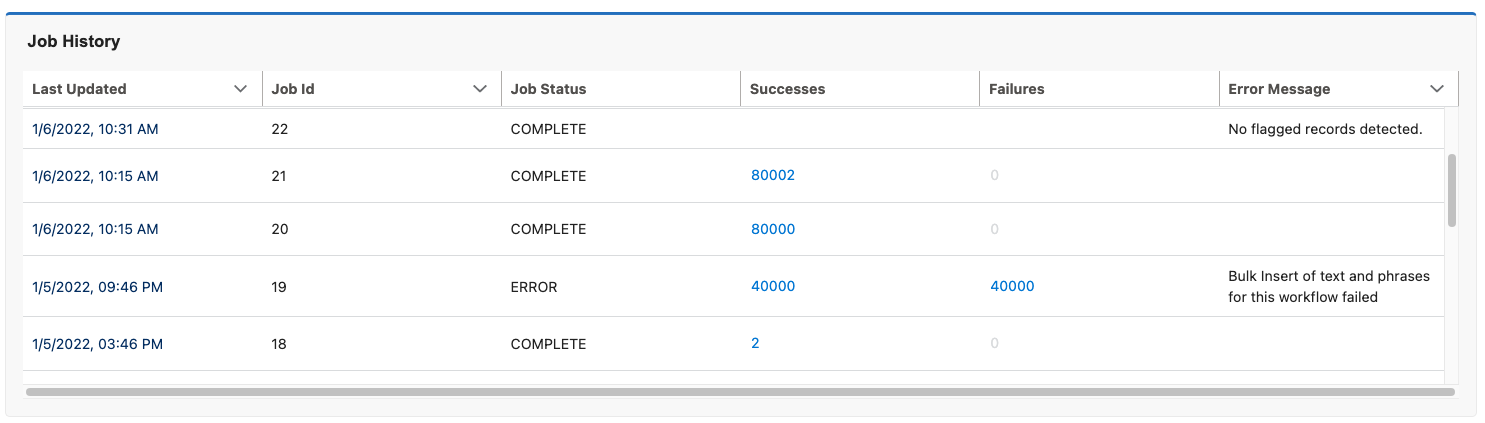Viewport: 1485px width, 423px height.
Task: Open the Last Updated column dropdown
Action: pos(240,89)
